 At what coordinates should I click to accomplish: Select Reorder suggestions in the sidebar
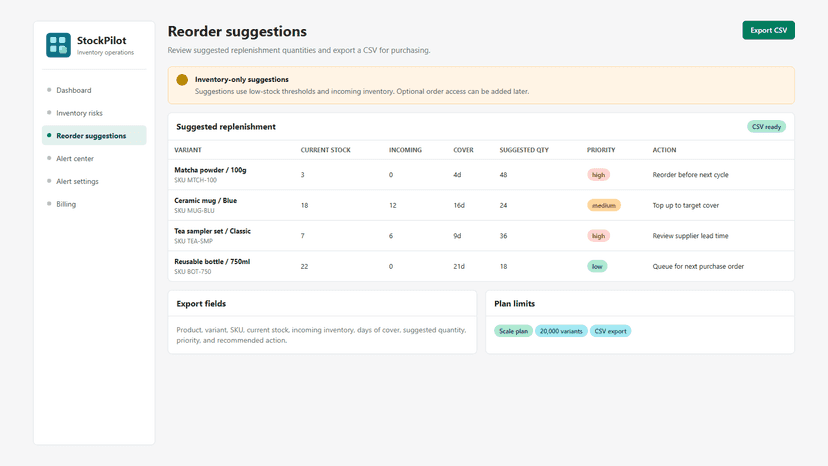coord(94,136)
